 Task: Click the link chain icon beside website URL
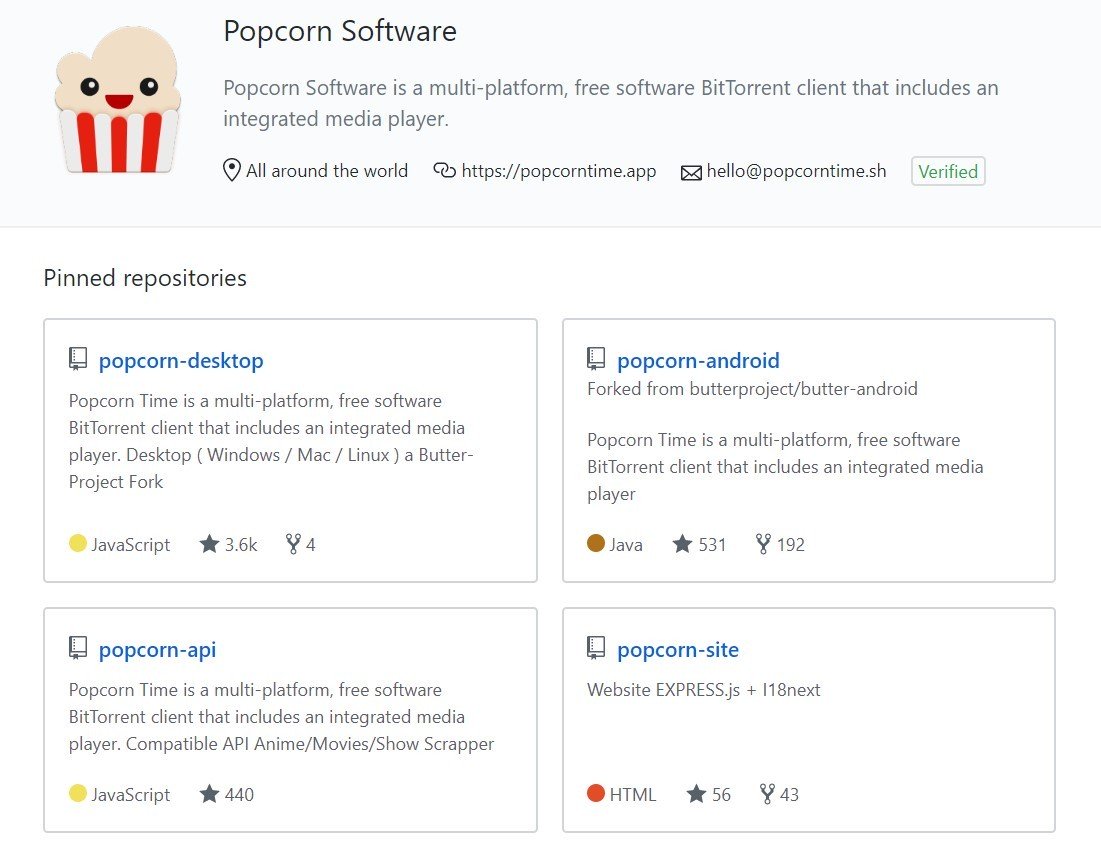click(444, 170)
